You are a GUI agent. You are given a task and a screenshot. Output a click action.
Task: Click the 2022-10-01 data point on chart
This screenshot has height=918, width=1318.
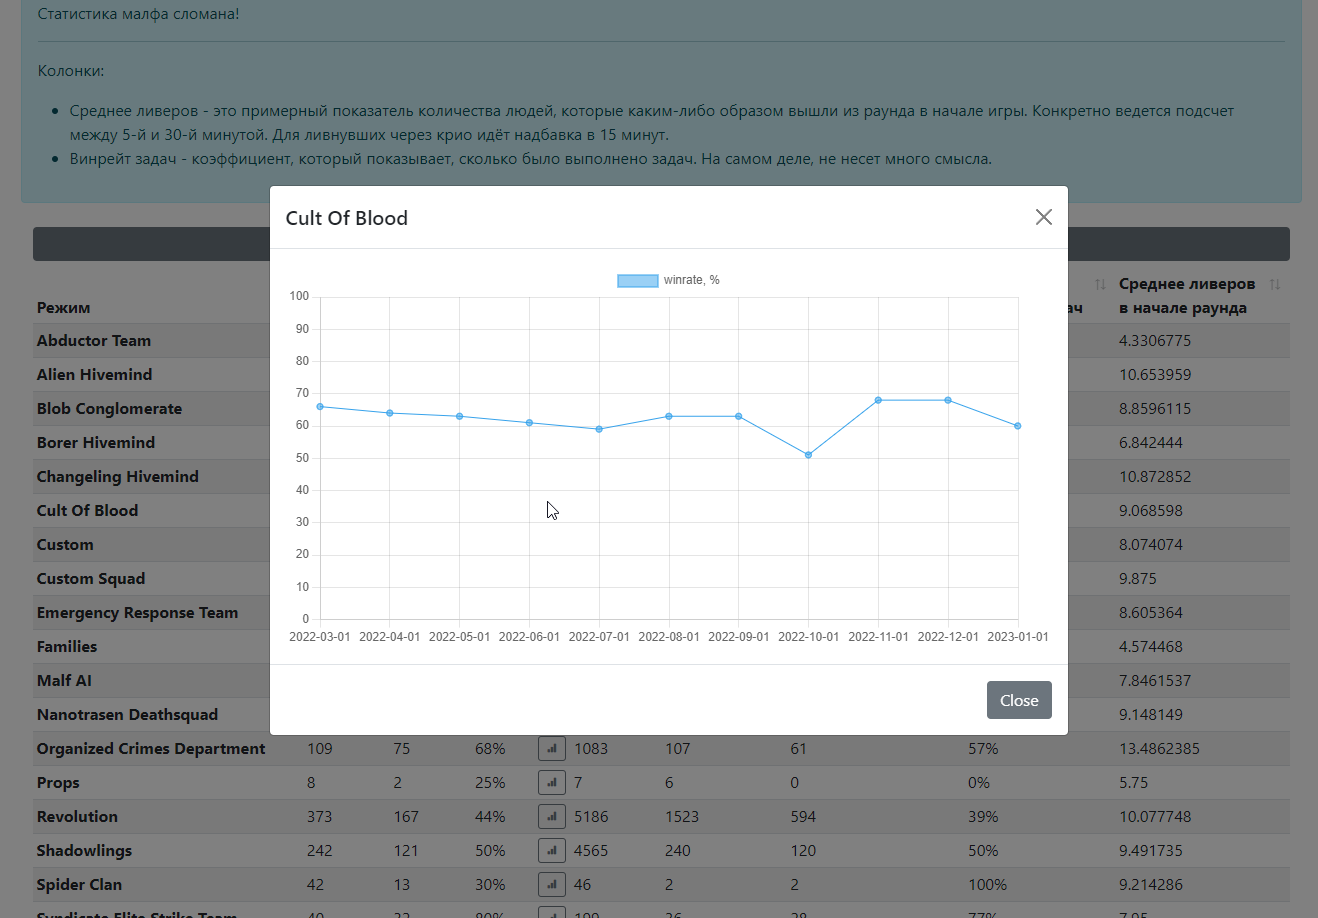click(808, 455)
